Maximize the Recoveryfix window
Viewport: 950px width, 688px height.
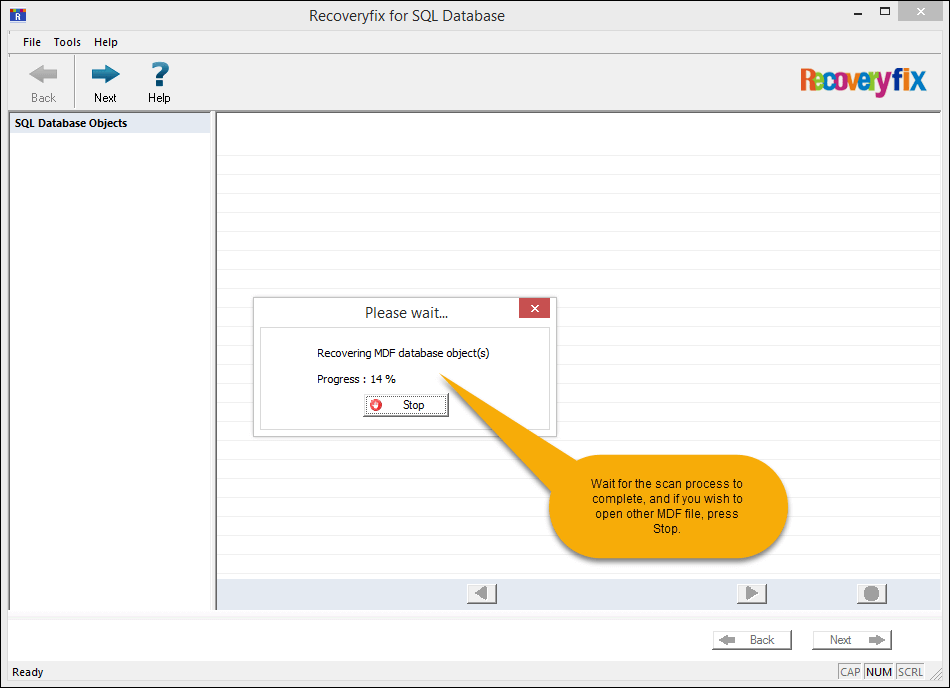[x=885, y=12]
